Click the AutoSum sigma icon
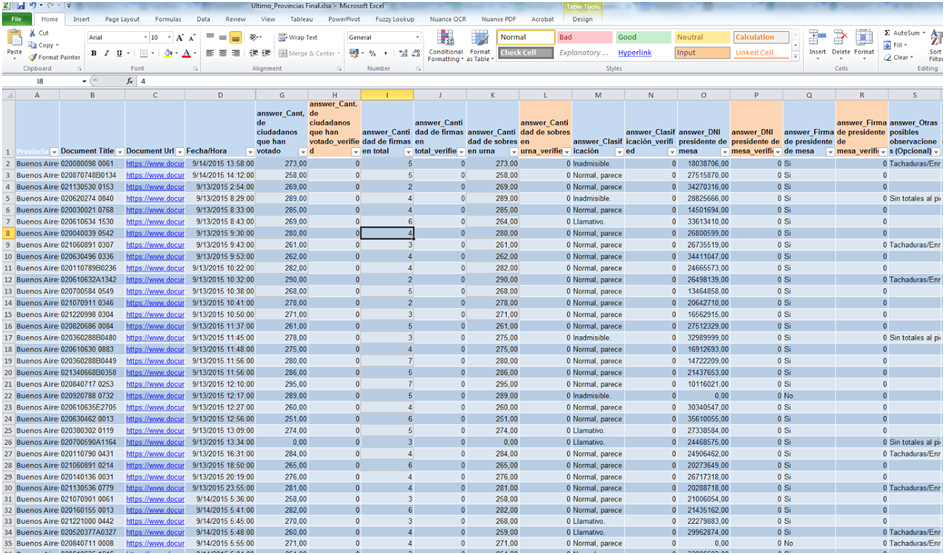Image resolution: width=945 pixels, height=555 pixels. click(887, 33)
